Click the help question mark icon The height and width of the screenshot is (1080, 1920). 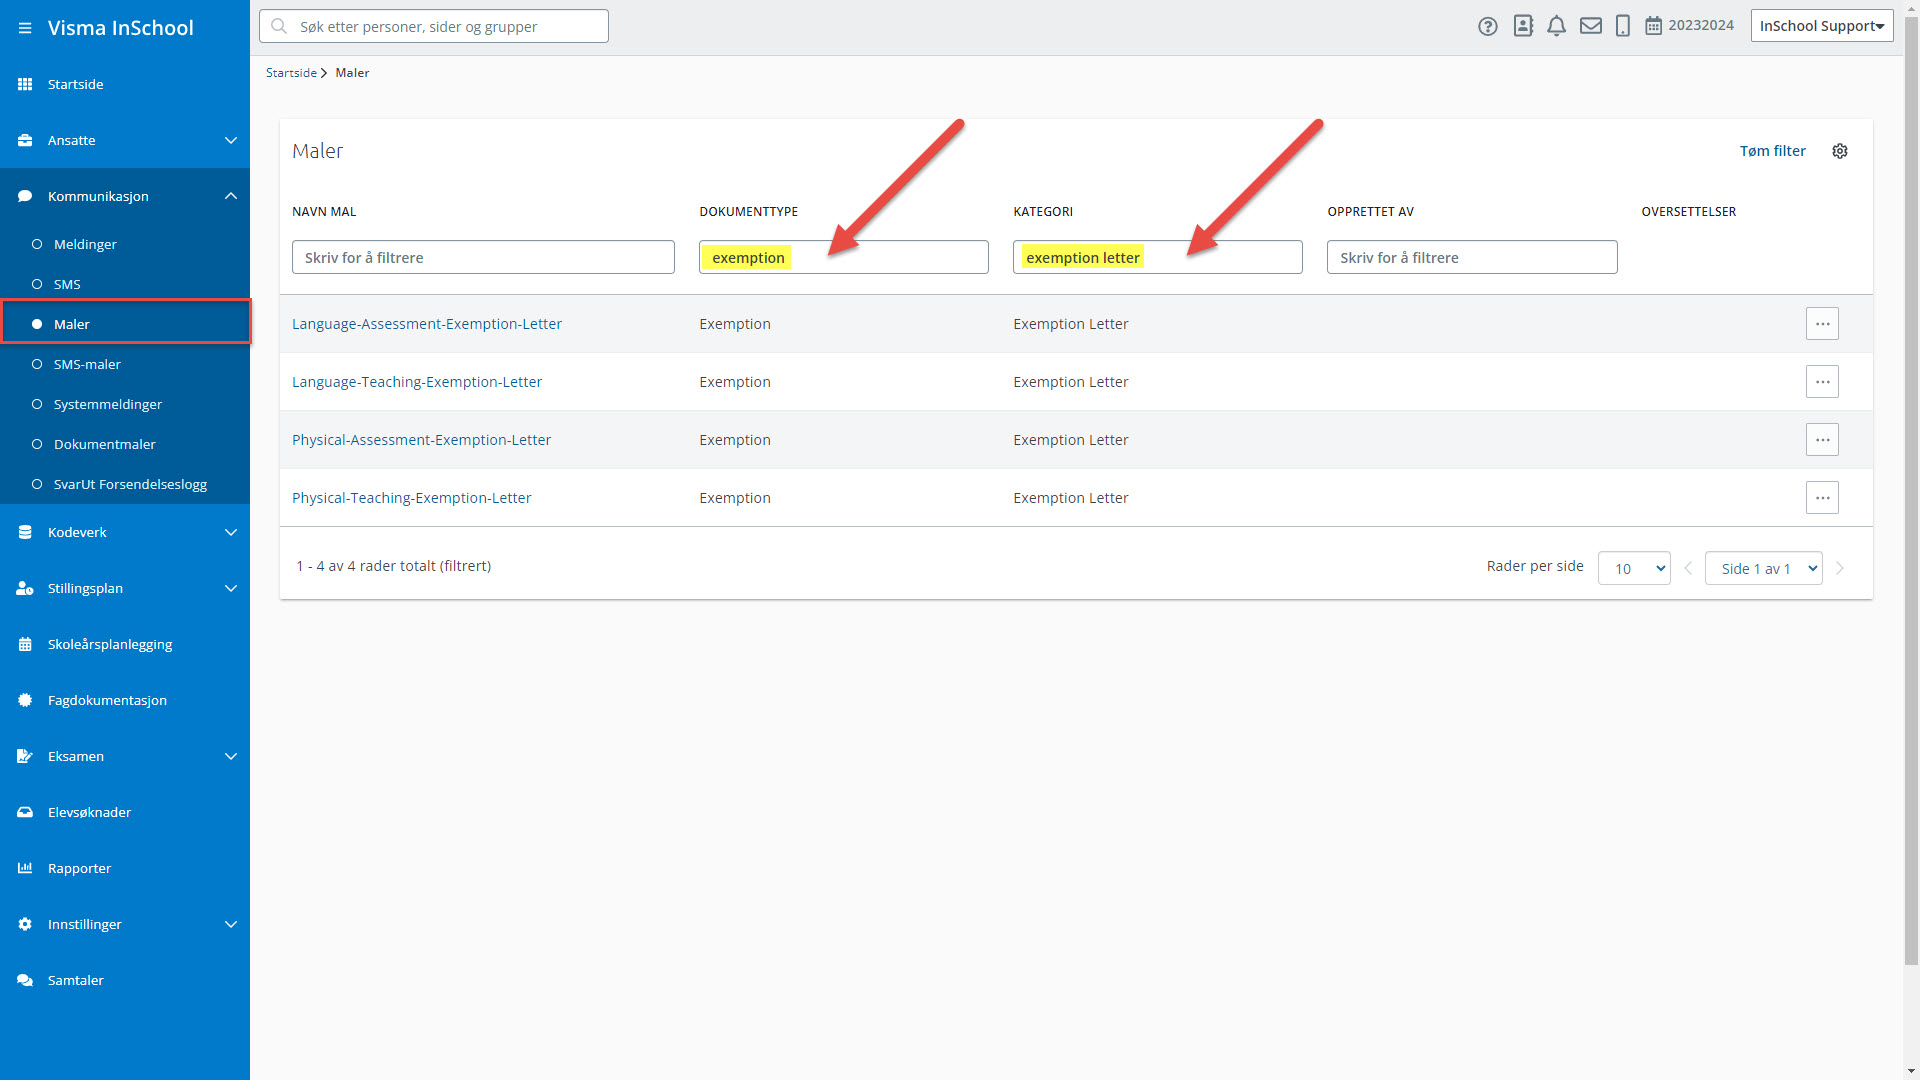pyautogui.click(x=1488, y=27)
